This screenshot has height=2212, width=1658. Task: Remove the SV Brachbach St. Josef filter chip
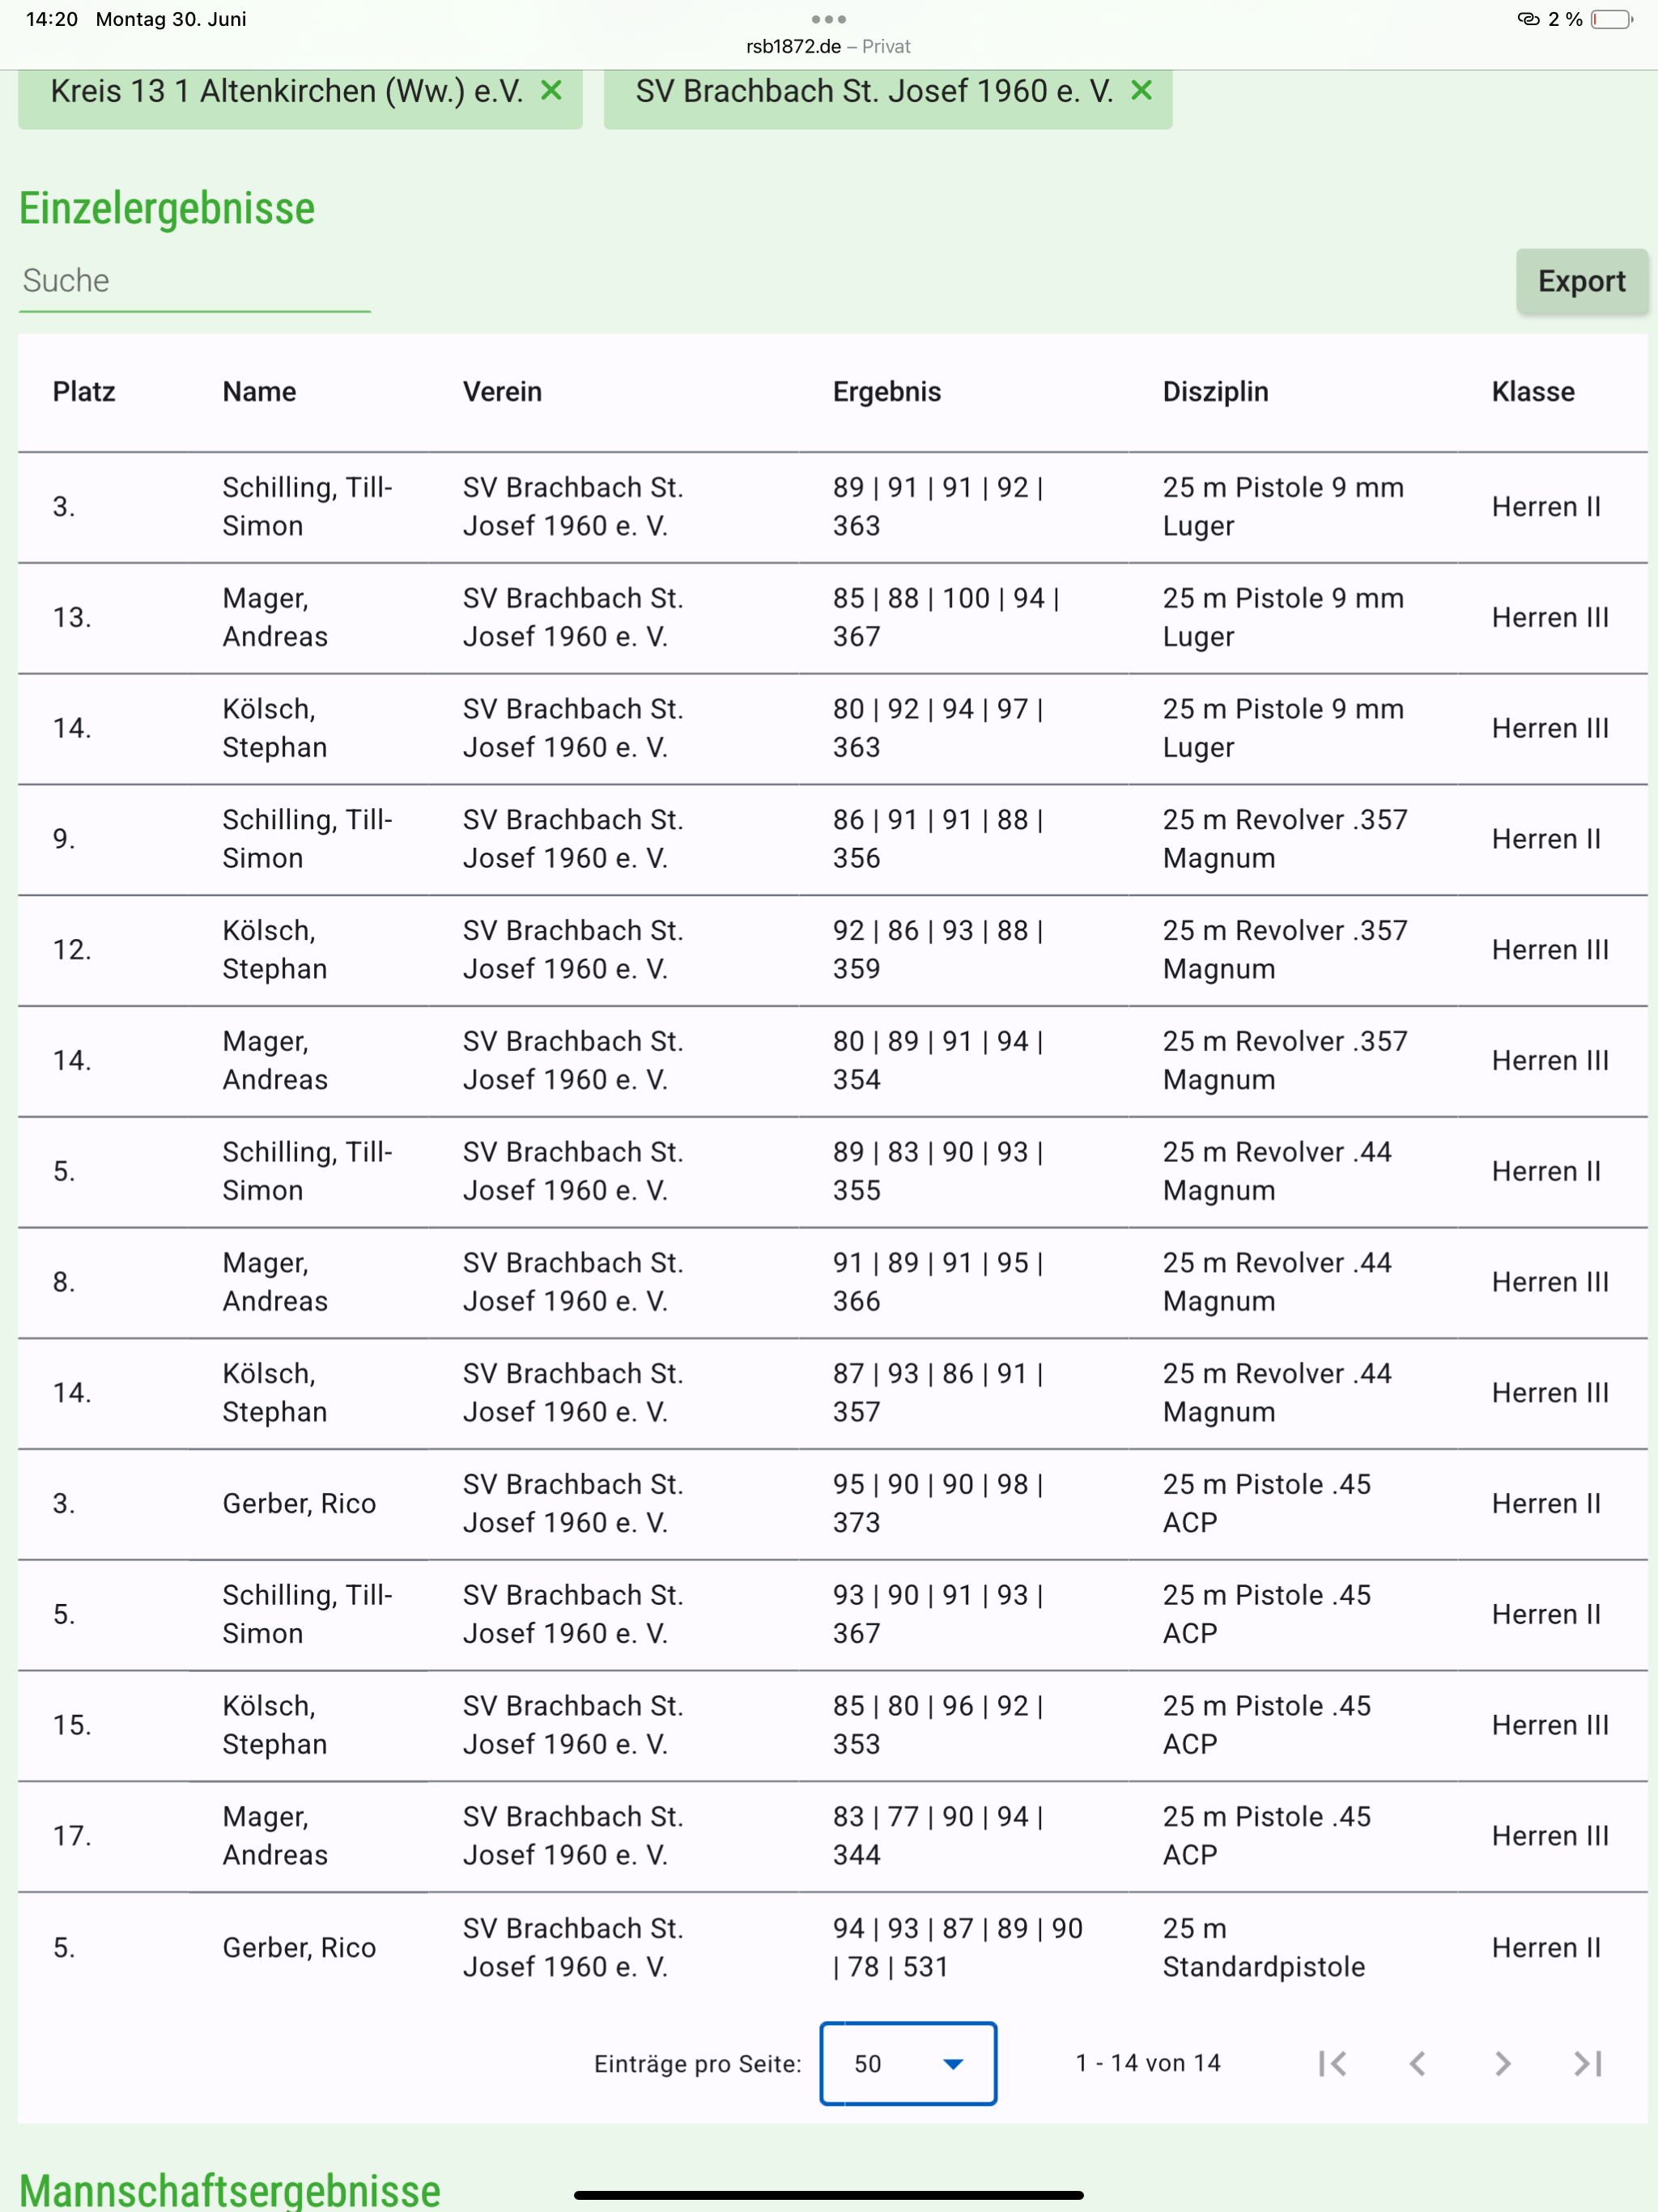(x=1141, y=91)
